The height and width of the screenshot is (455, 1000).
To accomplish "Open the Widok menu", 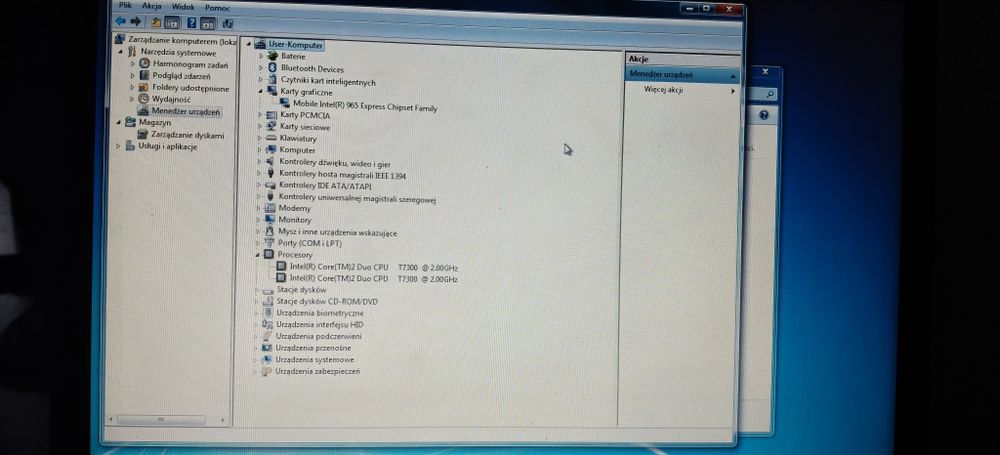I will point(183,6).
